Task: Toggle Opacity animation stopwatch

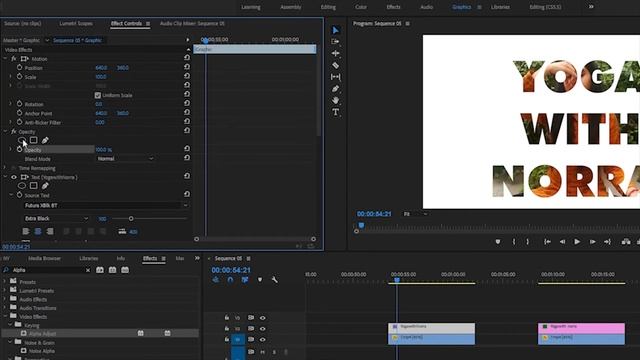Action: (19, 150)
